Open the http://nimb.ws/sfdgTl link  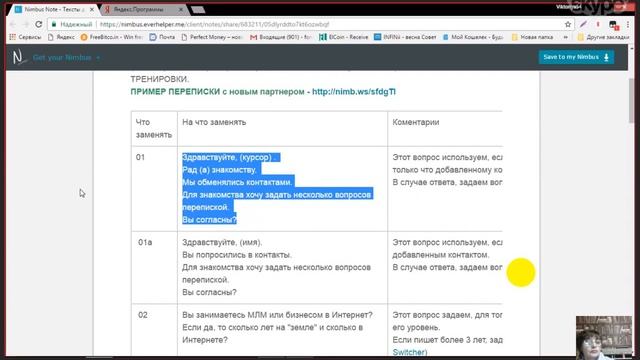[353, 92]
